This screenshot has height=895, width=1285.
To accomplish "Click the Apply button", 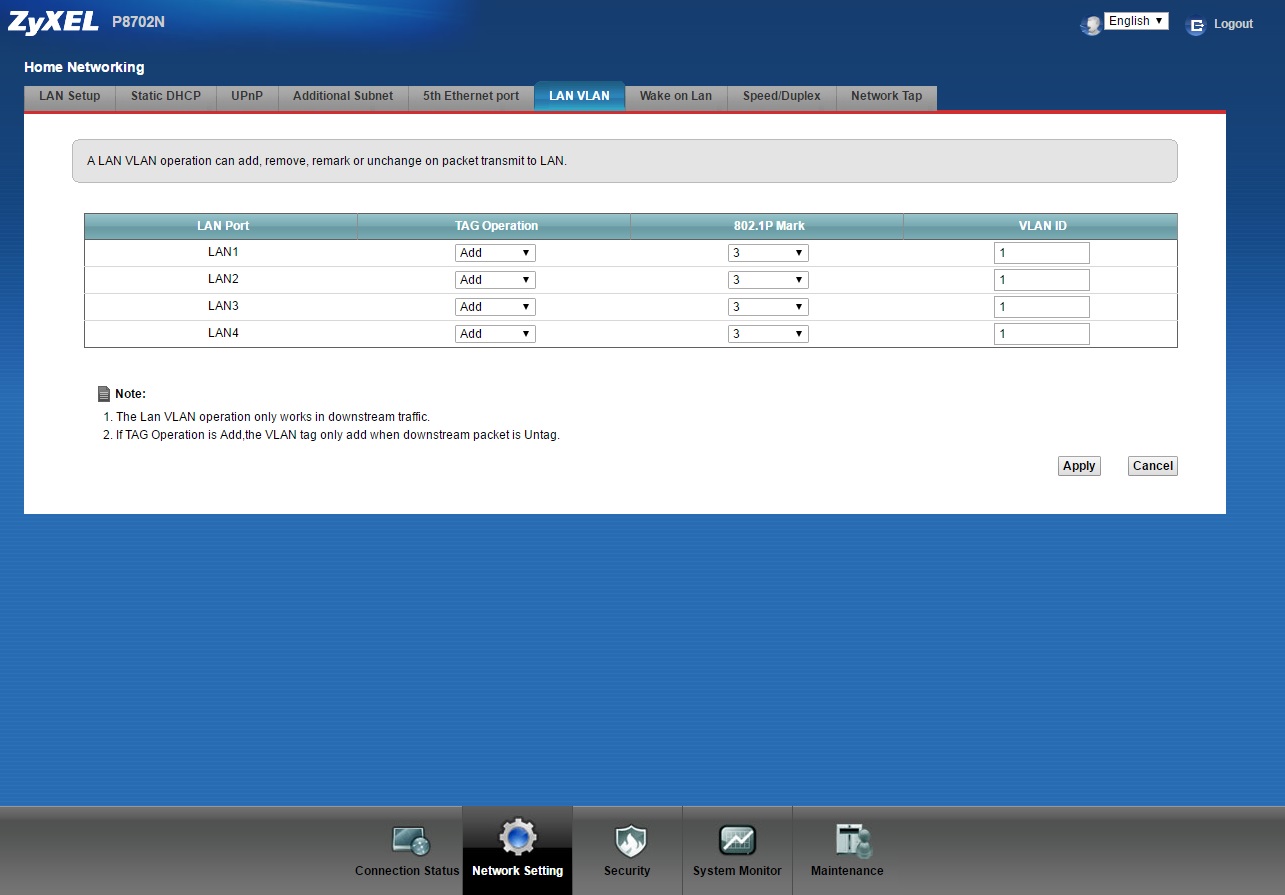I will [x=1079, y=466].
